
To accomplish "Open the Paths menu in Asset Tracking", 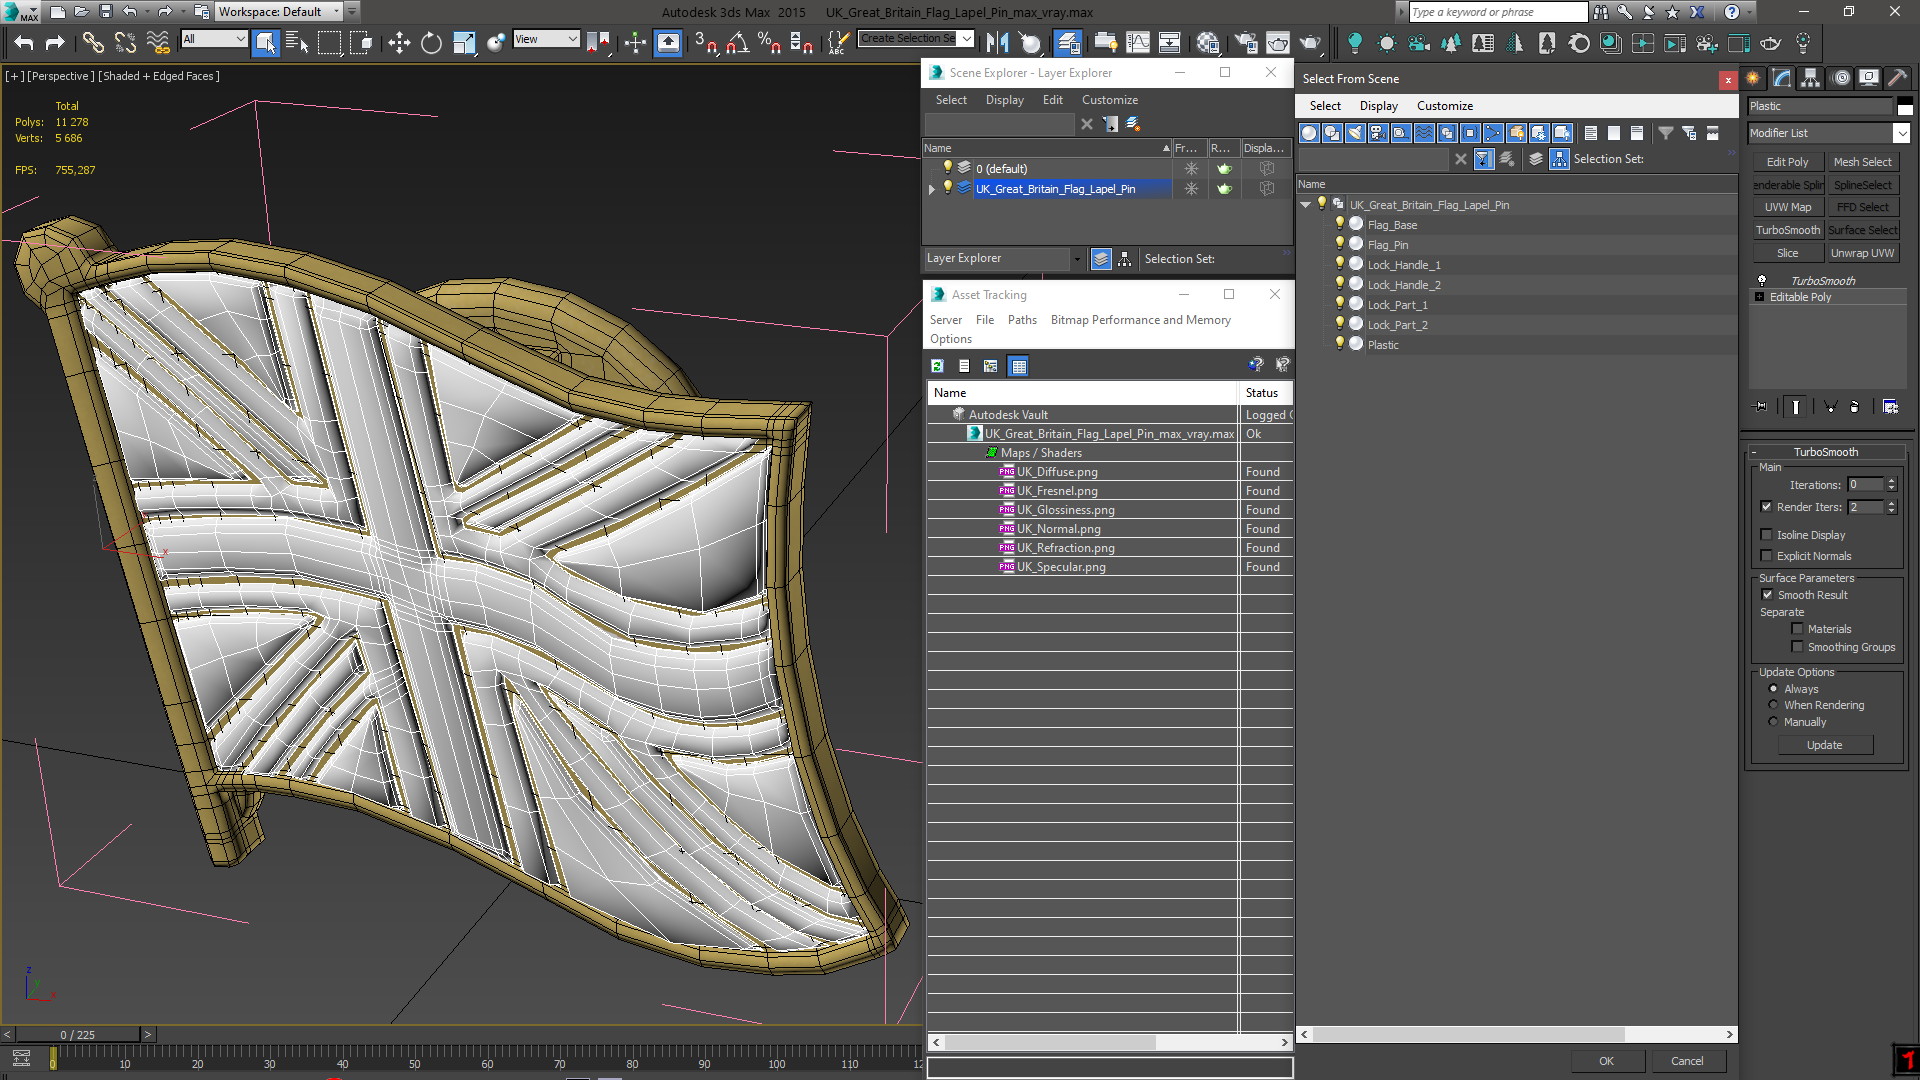I will click(1021, 320).
